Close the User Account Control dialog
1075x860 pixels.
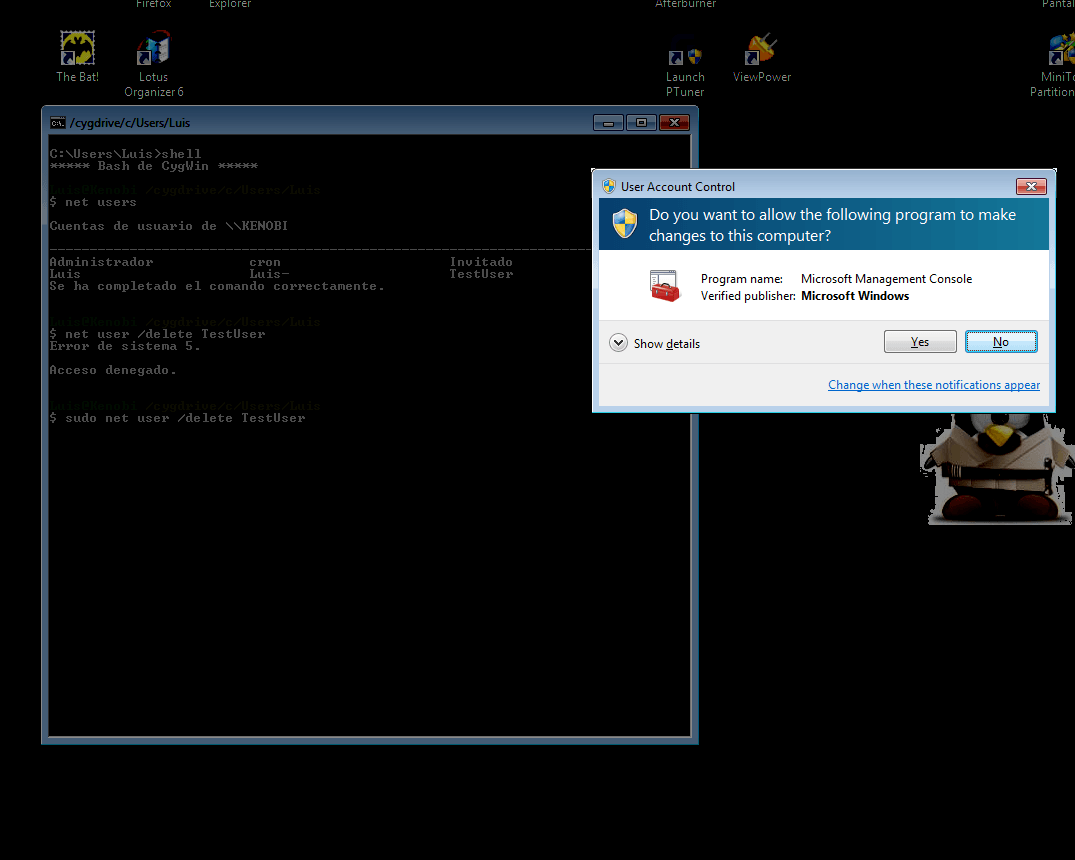[x=1030, y=186]
